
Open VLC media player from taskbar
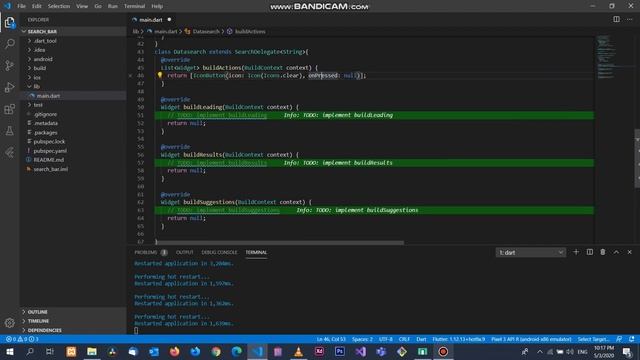[x=298, y=351]
